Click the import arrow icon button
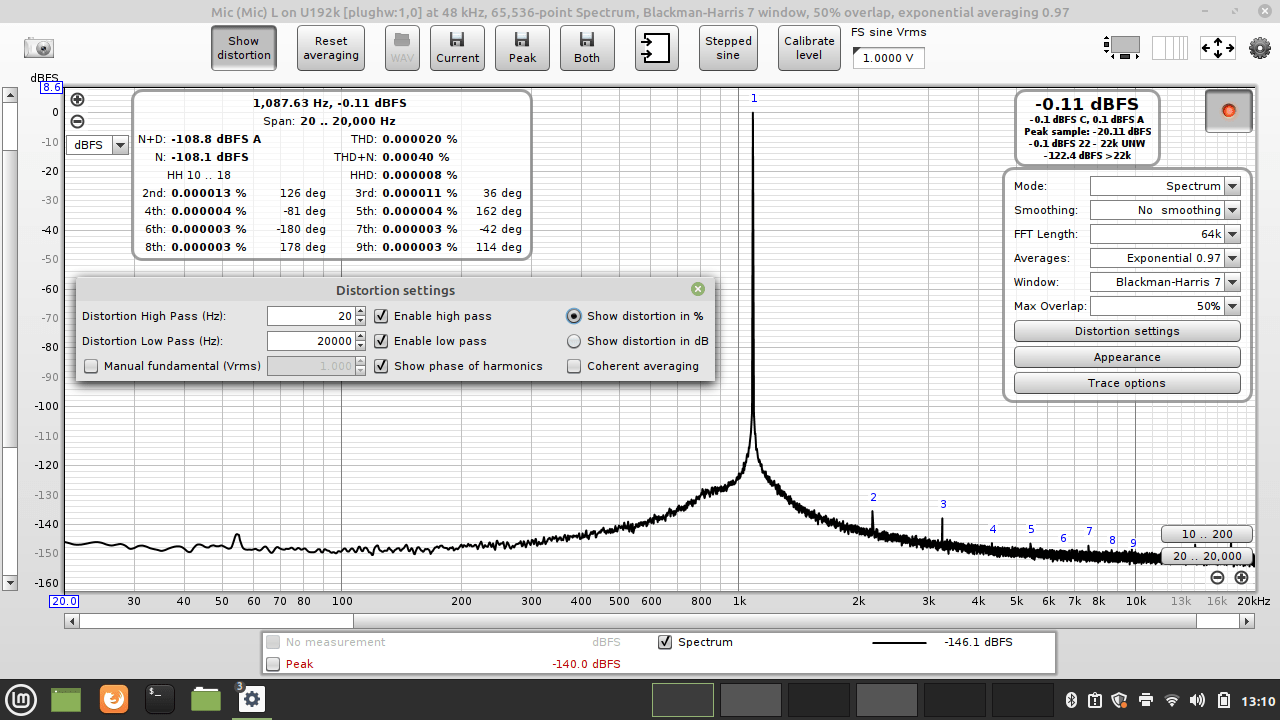1280x720 pixels. [655, 48]
